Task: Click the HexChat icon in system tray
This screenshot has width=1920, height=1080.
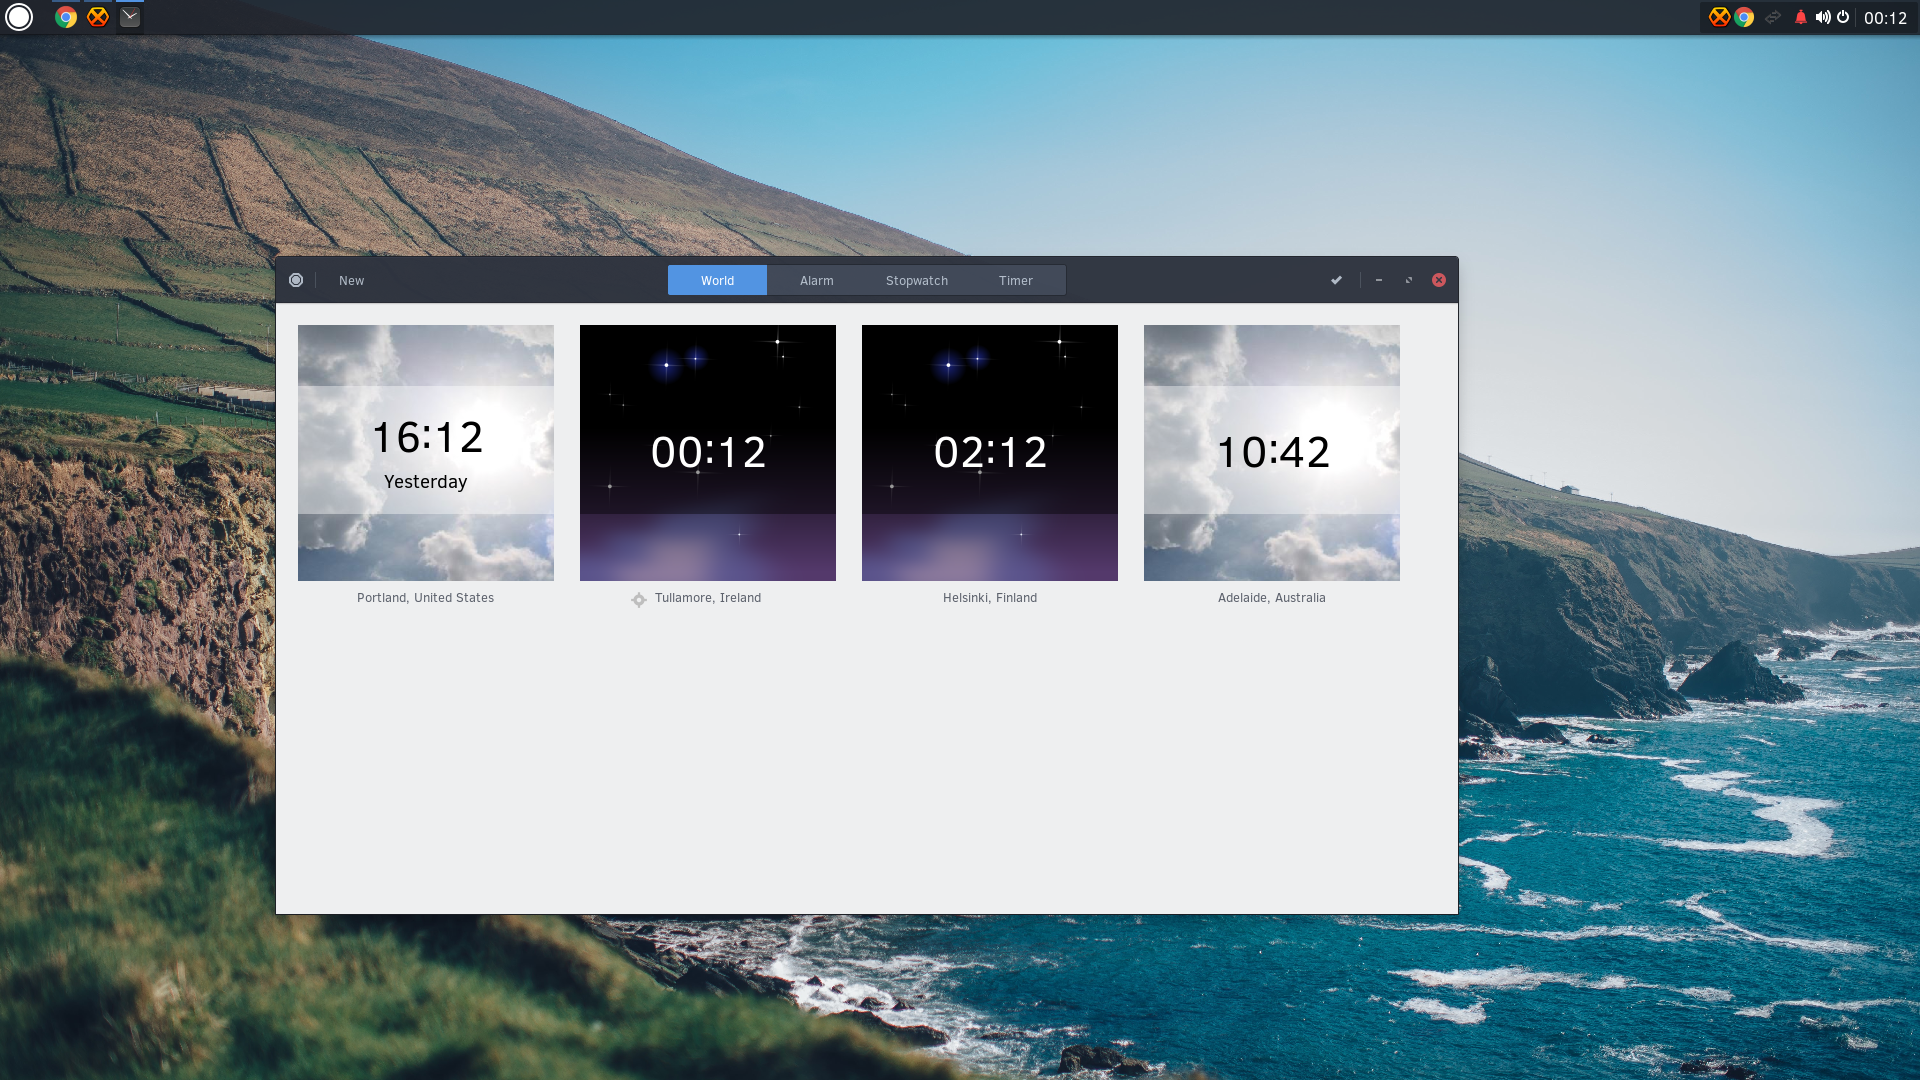Action: (1719, 17)
